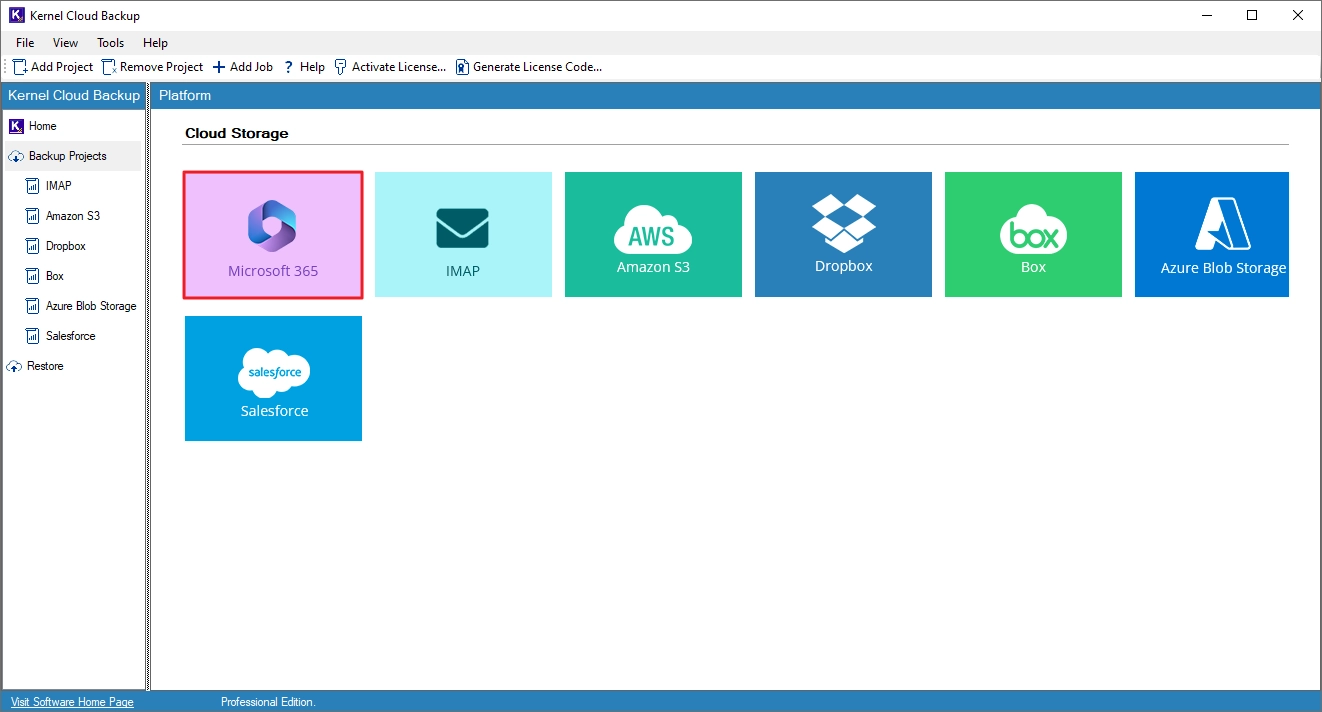This screenshot has width=1322, height=712.
Task: Click the Visit Software Home Page link
Action: click(72, 702)
